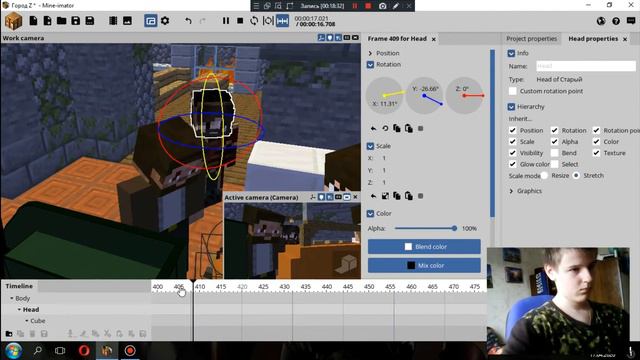Select the Head properties tab
This screenshot has width=640, height=360.
tap(593, 38)
